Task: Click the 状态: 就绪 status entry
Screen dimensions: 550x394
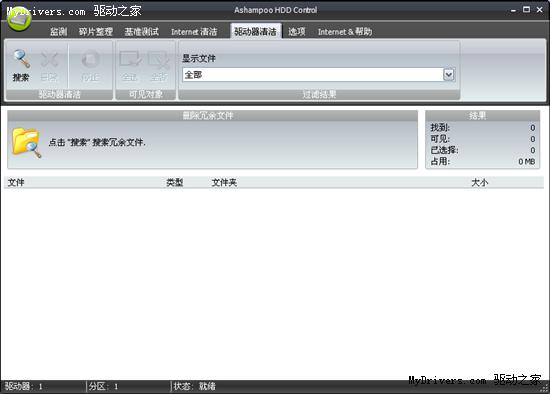Action: tap(195, 386)
